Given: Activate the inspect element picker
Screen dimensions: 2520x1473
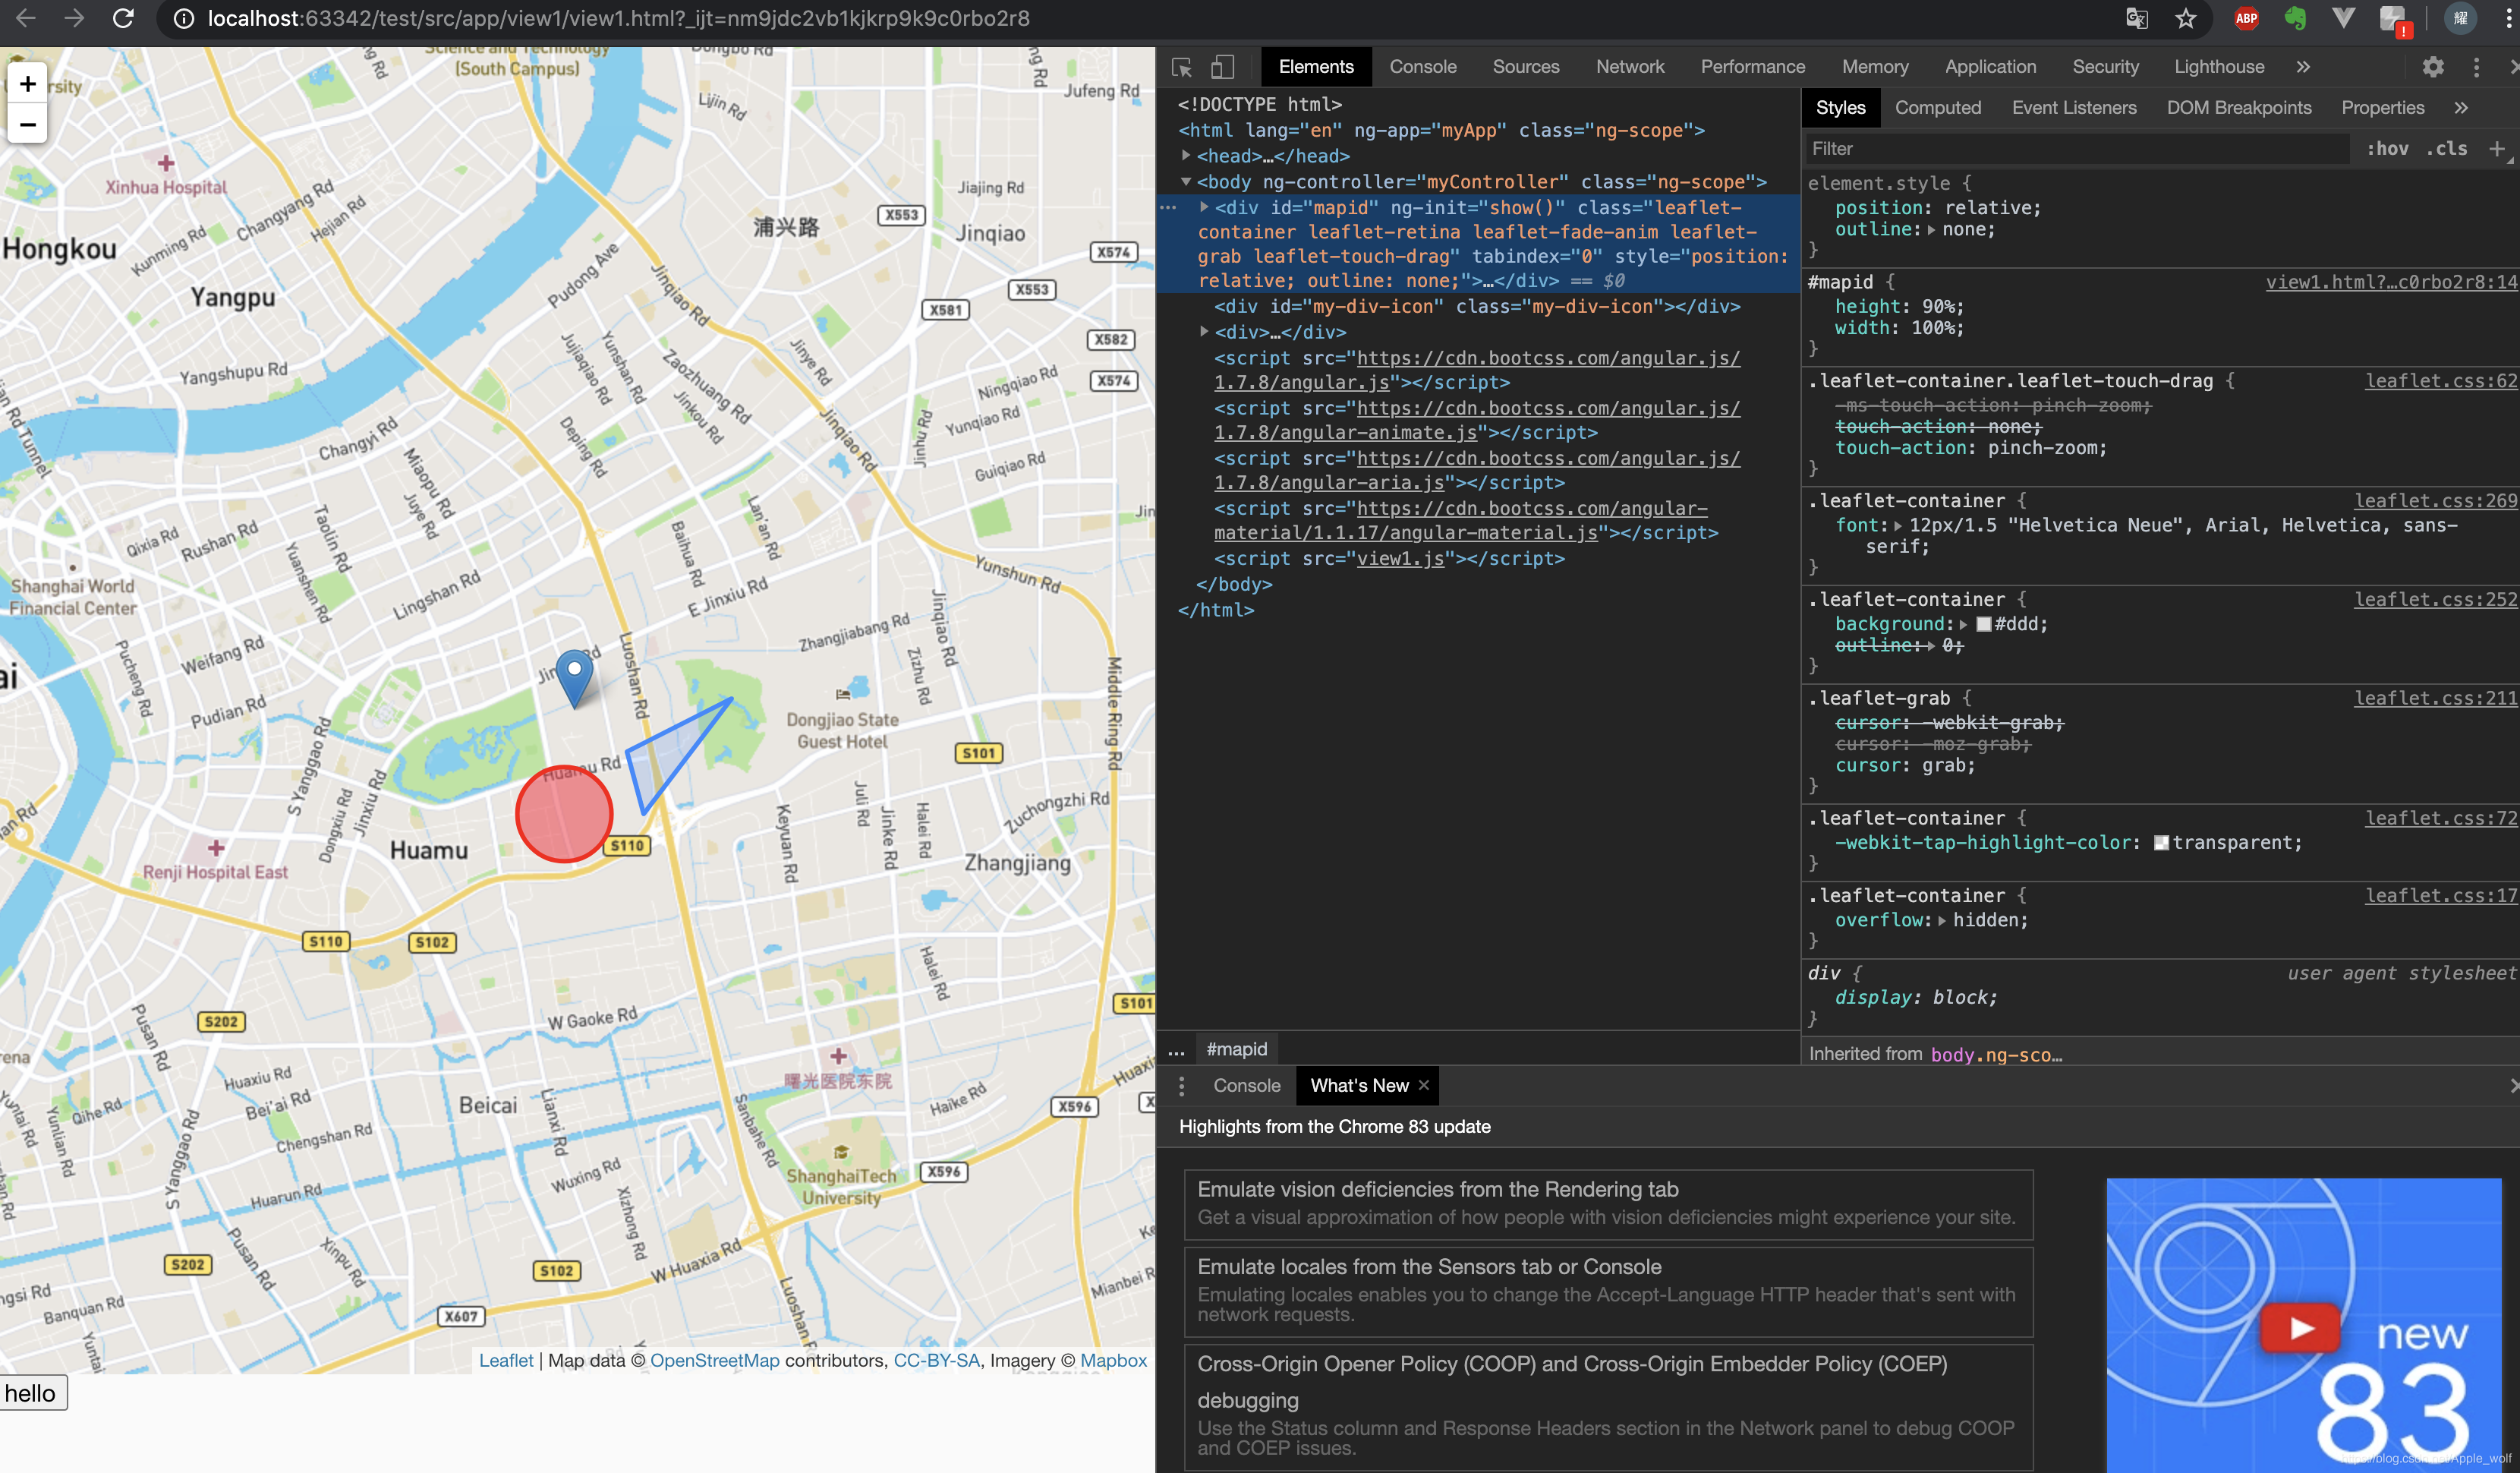Looking at the screenshot, I should (x=1182, y=67).
